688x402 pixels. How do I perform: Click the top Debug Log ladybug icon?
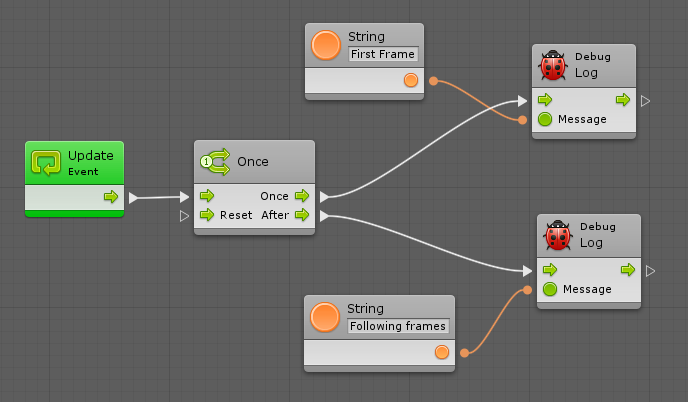[552, 65]
